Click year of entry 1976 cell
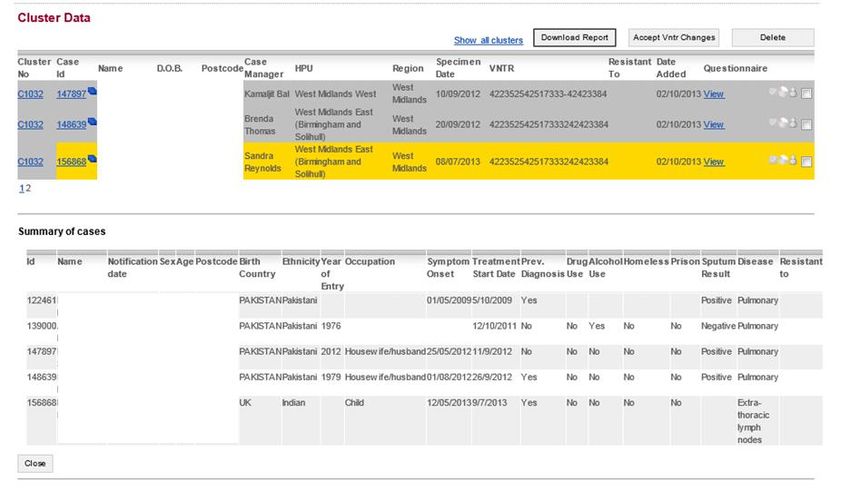The height and width of the screenshot is (491, 850). tap(331, 326)
